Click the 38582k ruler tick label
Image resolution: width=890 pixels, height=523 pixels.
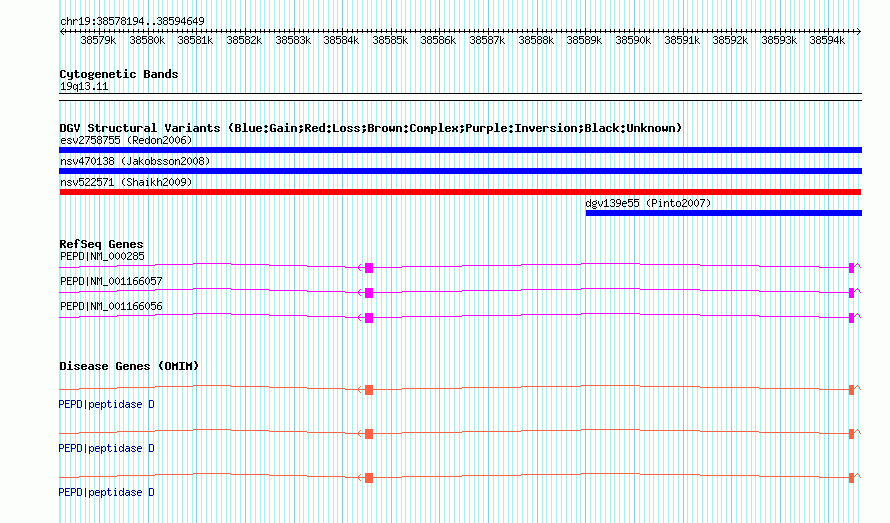[244, 40]
